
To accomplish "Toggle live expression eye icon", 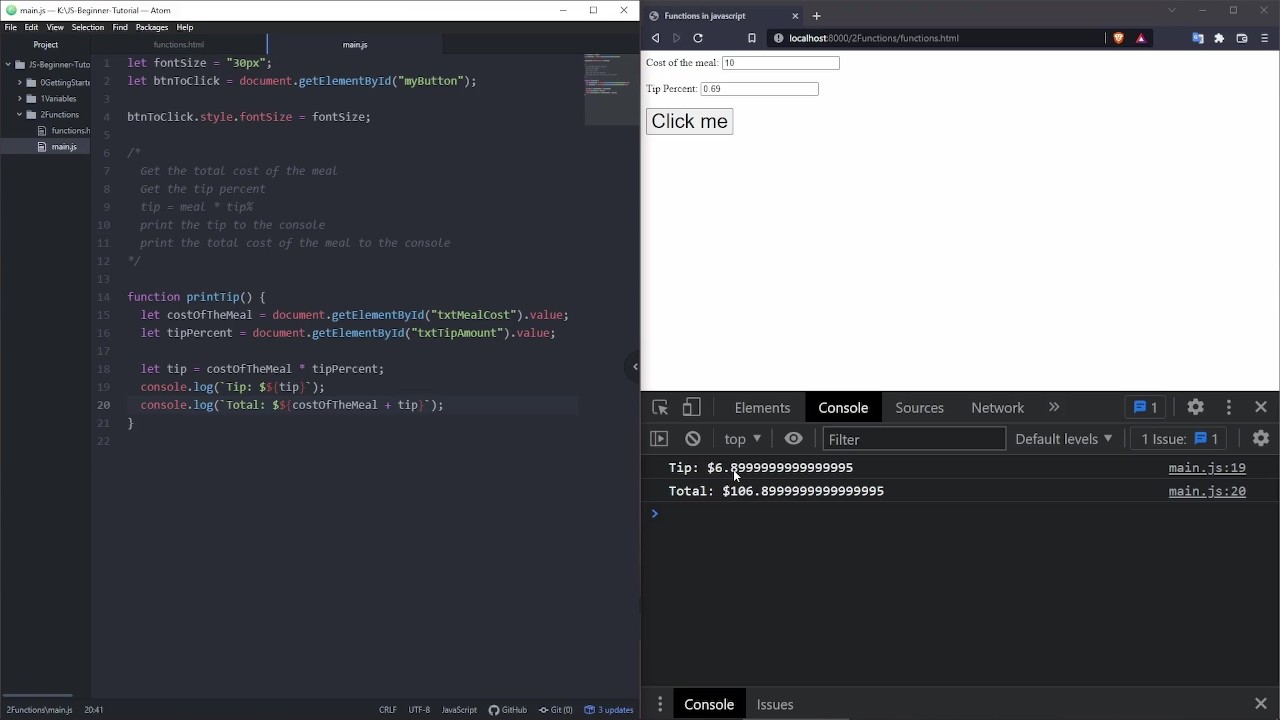I will 793,438.
